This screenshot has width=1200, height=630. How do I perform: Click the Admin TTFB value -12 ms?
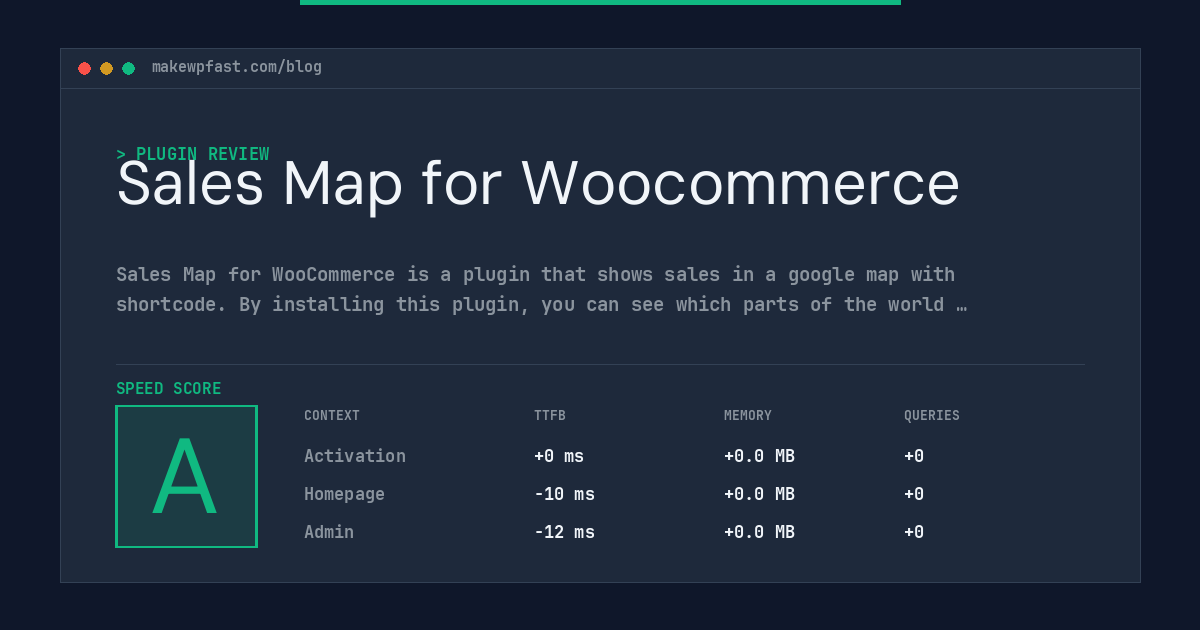pos(564,532)
